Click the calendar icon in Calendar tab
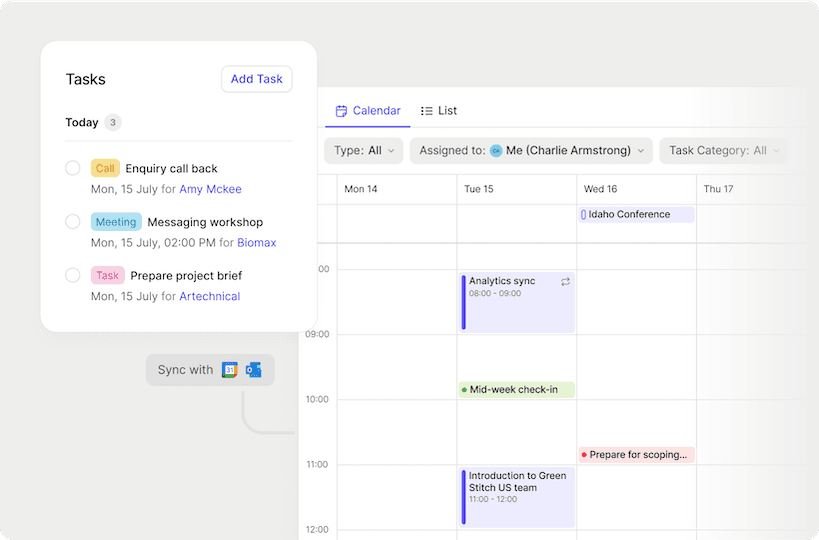The image size is (819, 540). click(x=341, y=111)
